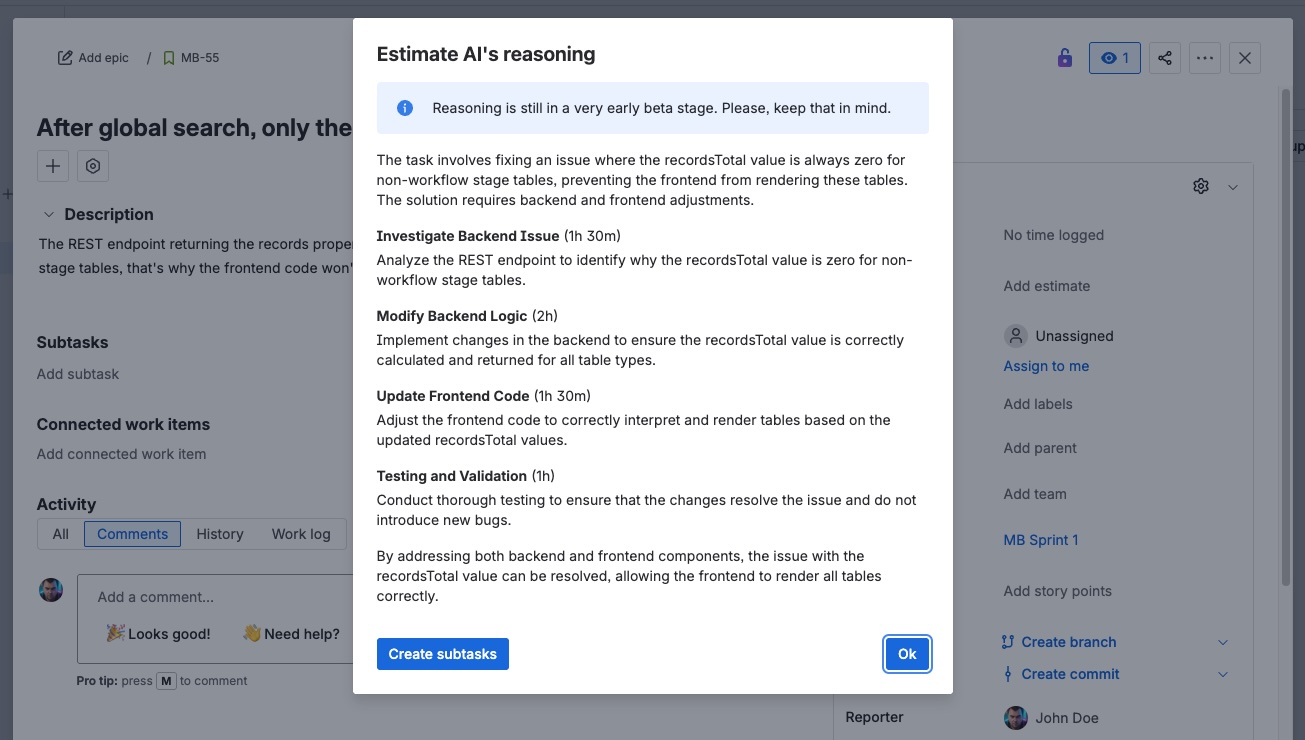This screenshot has width=1305, height=740.
Task: Switch to the History activity tab
Action: tap(220, 534)
